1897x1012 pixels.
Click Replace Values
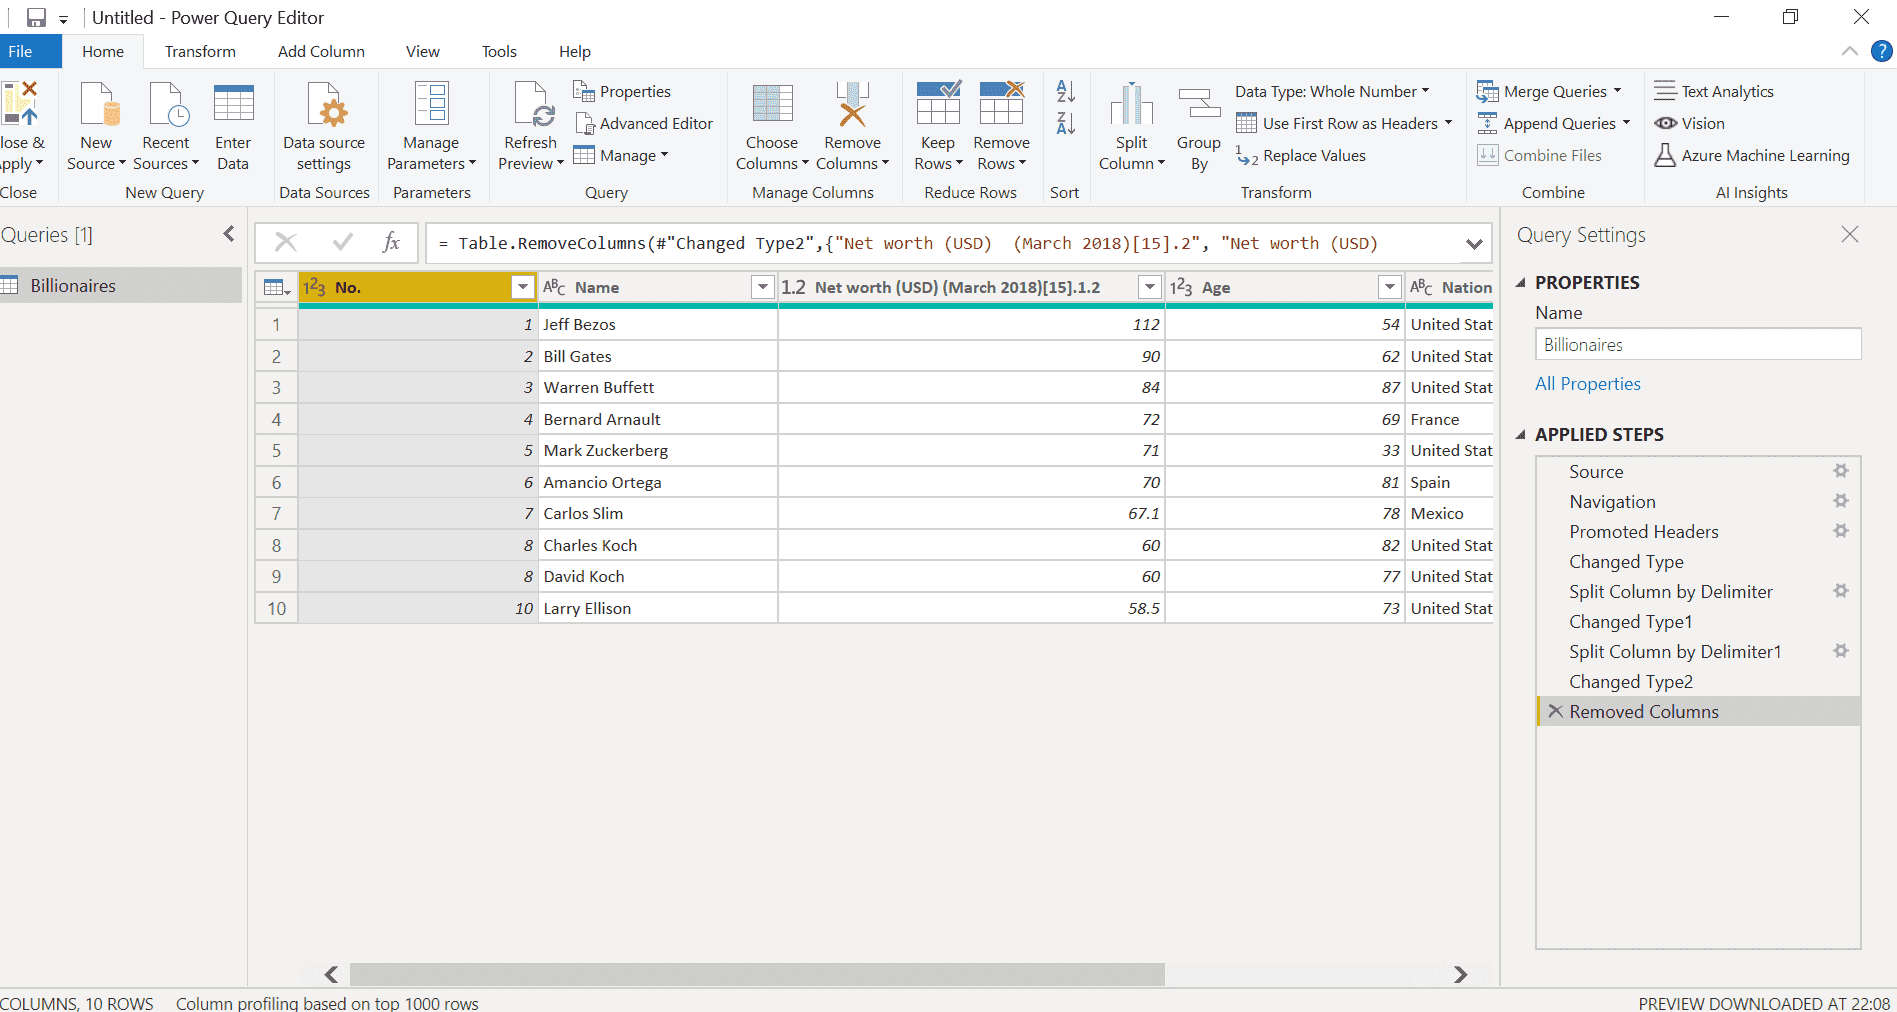1301,155
